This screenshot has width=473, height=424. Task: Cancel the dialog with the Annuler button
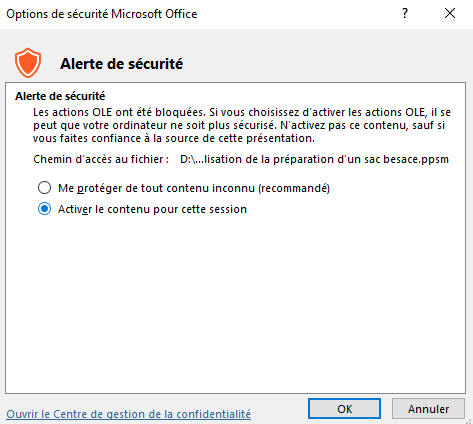point(428,409)
